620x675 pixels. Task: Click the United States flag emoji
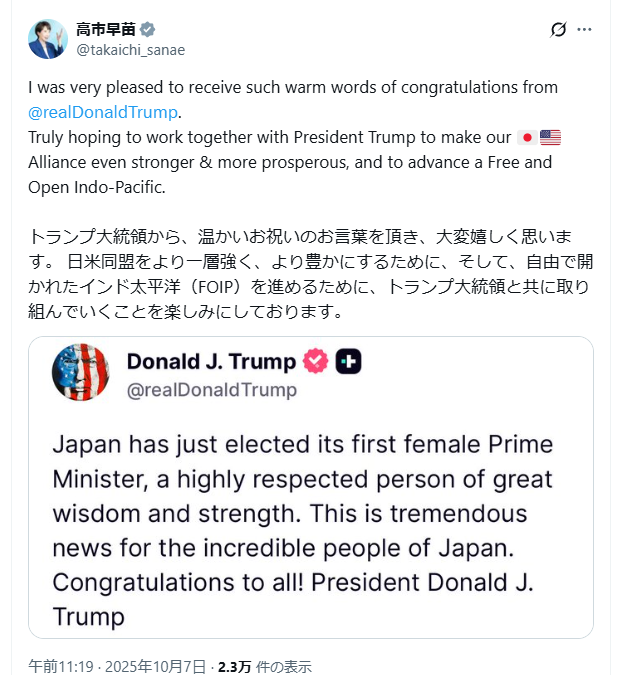[550, 137]
